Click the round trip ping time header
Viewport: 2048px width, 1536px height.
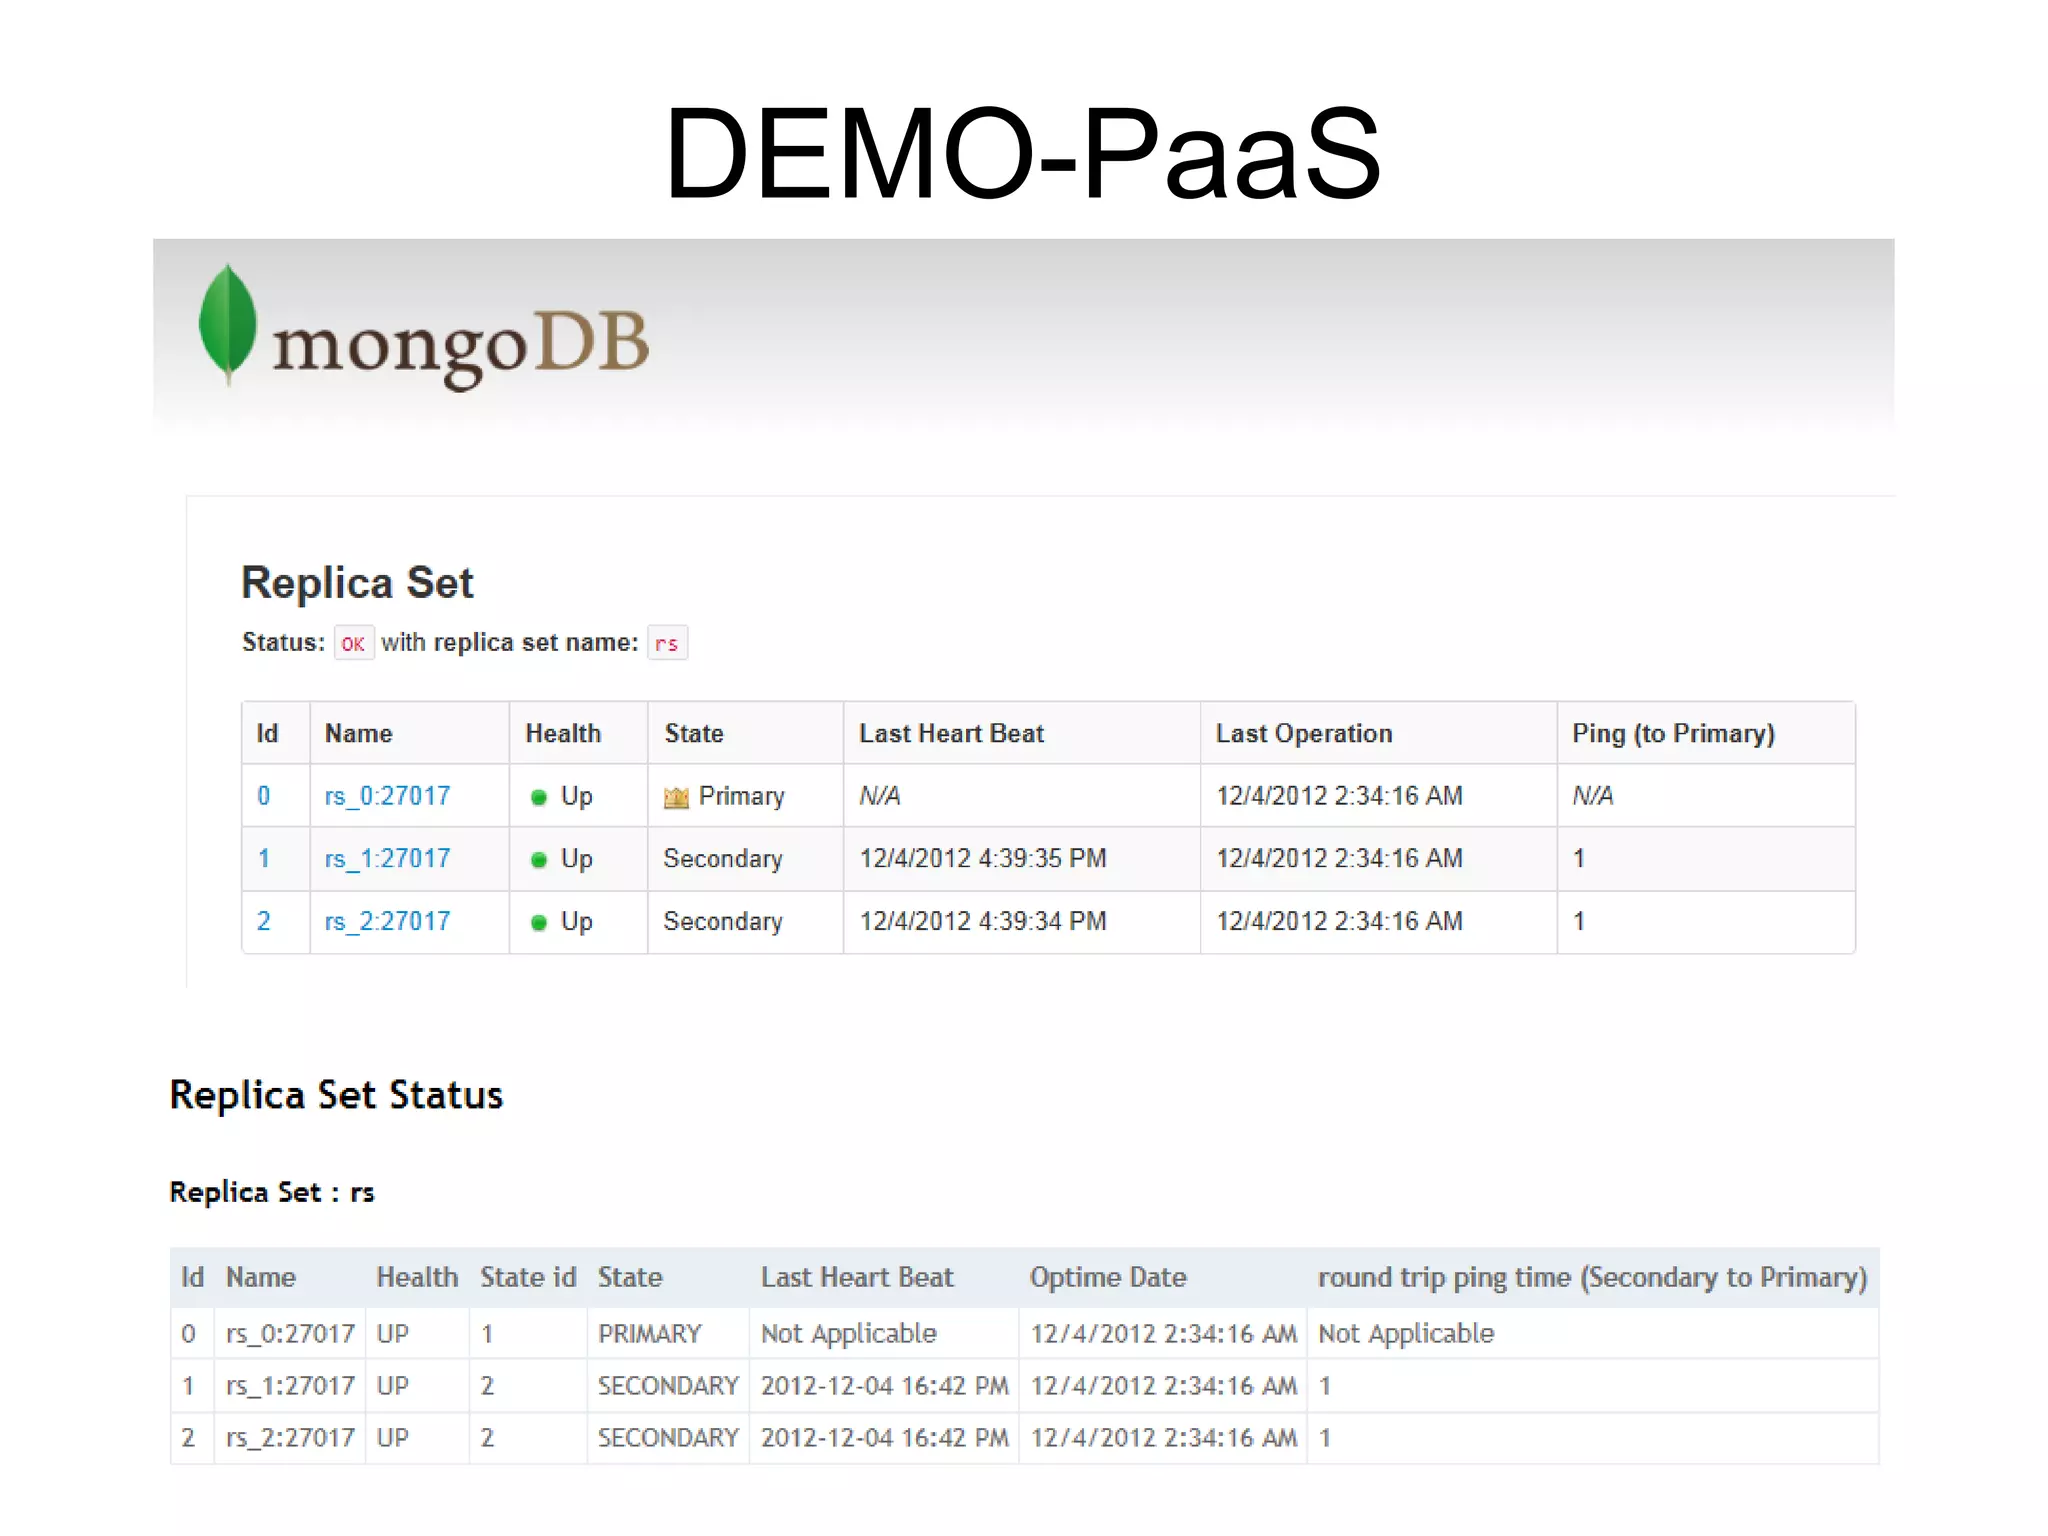coord(1592,1278)
